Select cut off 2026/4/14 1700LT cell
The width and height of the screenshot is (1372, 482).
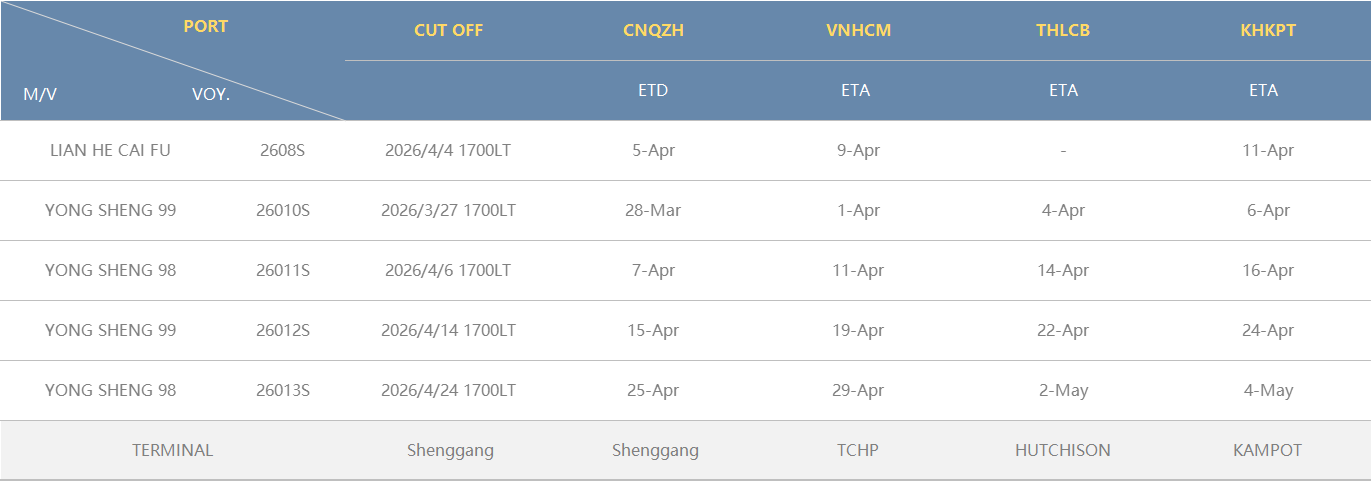click(448, 331)
